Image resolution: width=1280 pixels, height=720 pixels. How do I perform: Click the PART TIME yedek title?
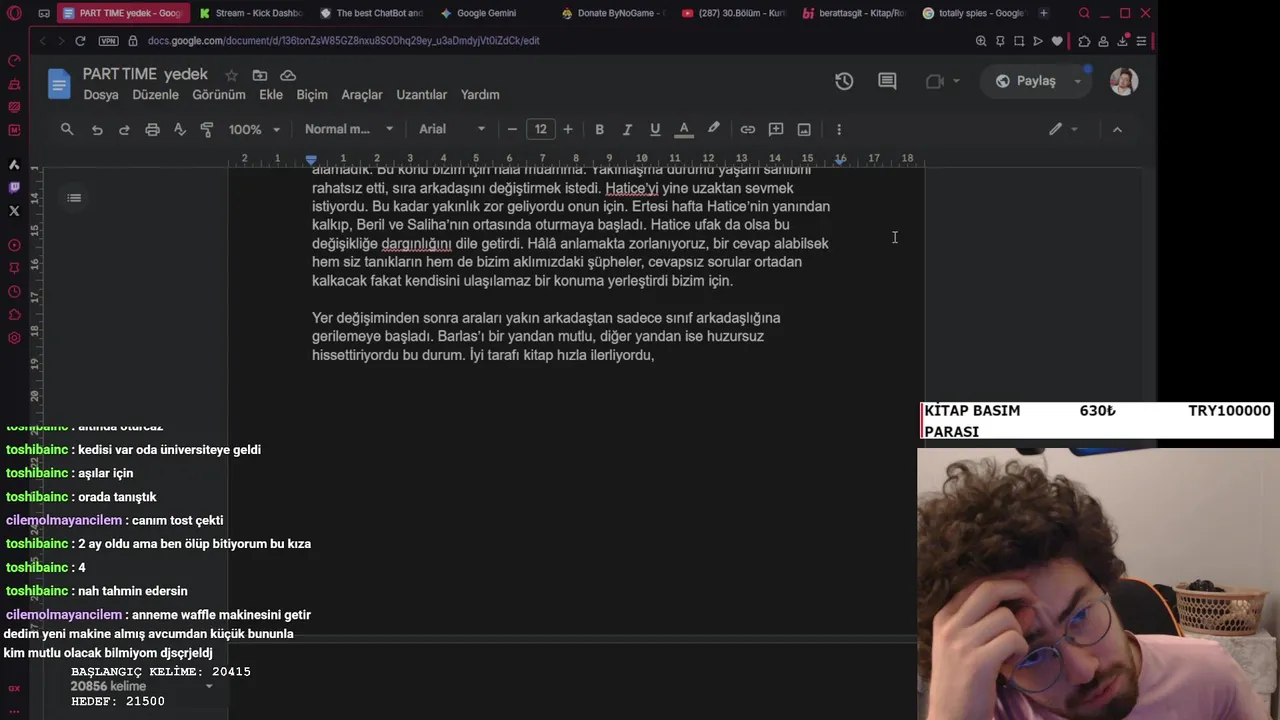click(145, 75)
